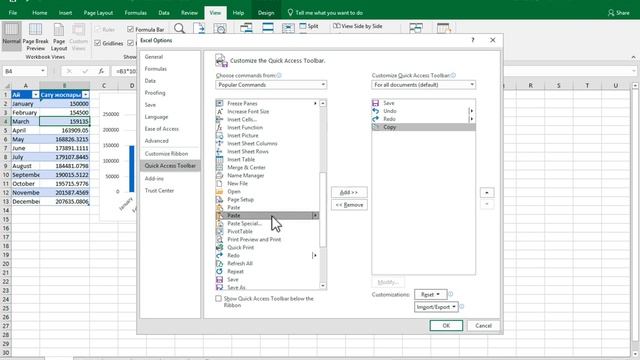Select cell A2 January

[x=25, y=104]
